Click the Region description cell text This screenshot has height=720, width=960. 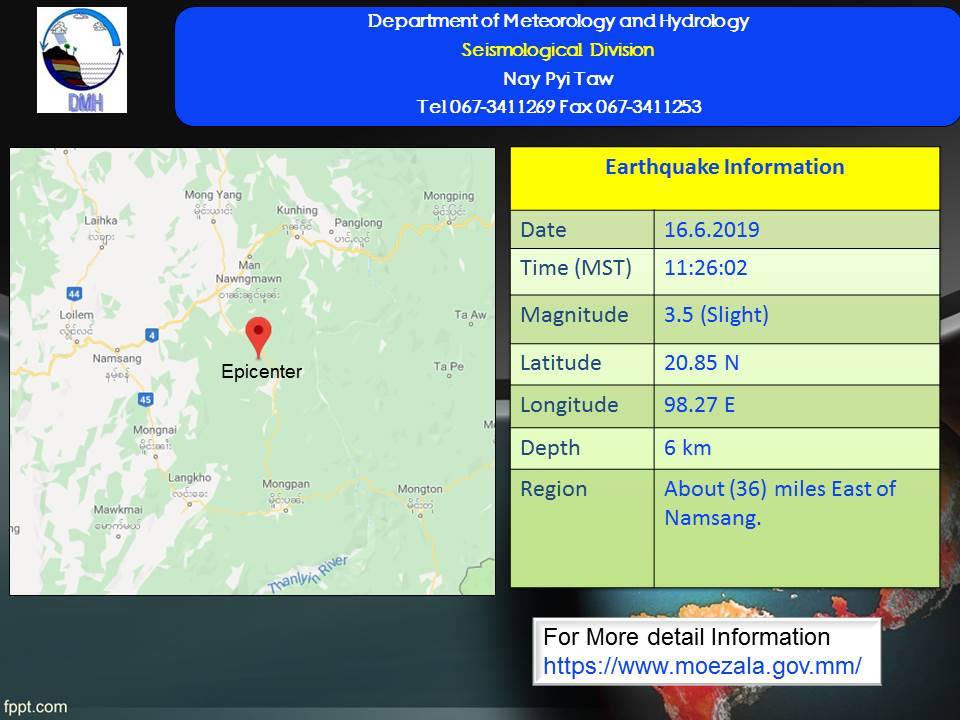[x=779, y=503]
